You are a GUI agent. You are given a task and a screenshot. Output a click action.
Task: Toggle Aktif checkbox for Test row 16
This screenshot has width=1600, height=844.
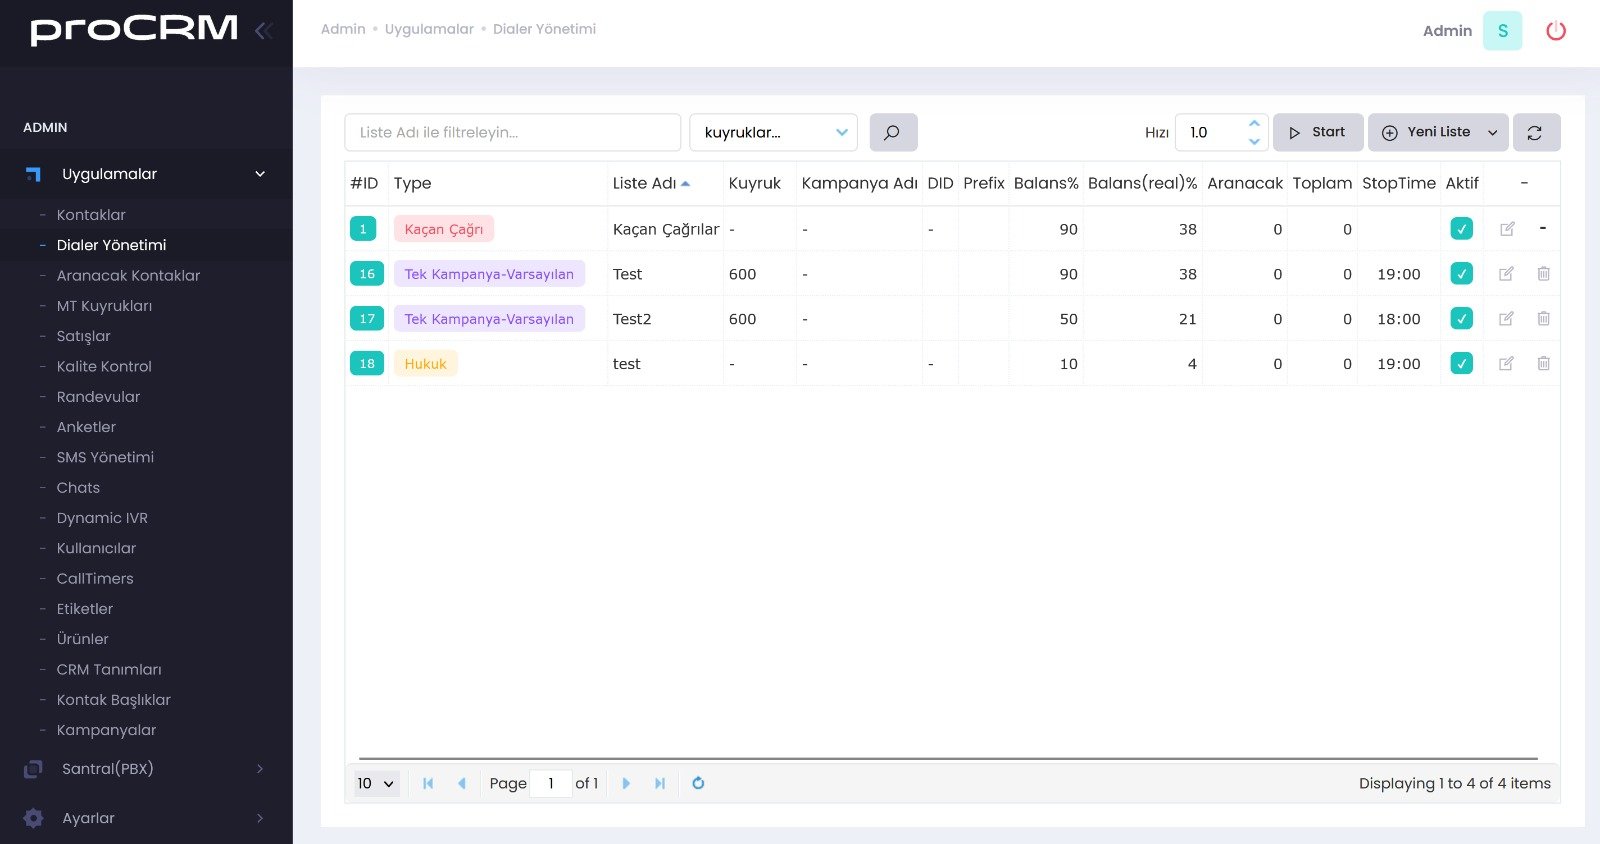click(x=1461, y=274)
